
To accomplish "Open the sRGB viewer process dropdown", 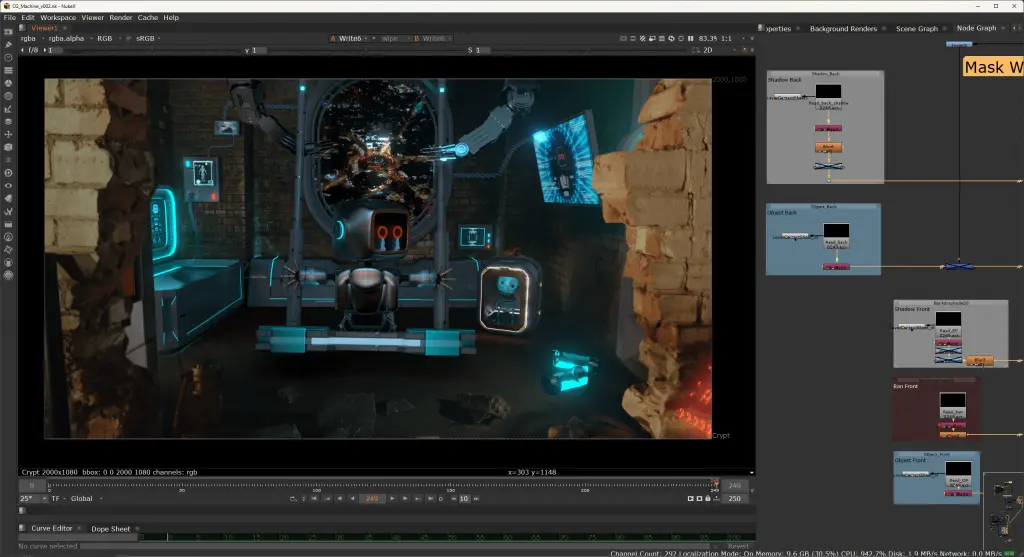I will 148,39.
